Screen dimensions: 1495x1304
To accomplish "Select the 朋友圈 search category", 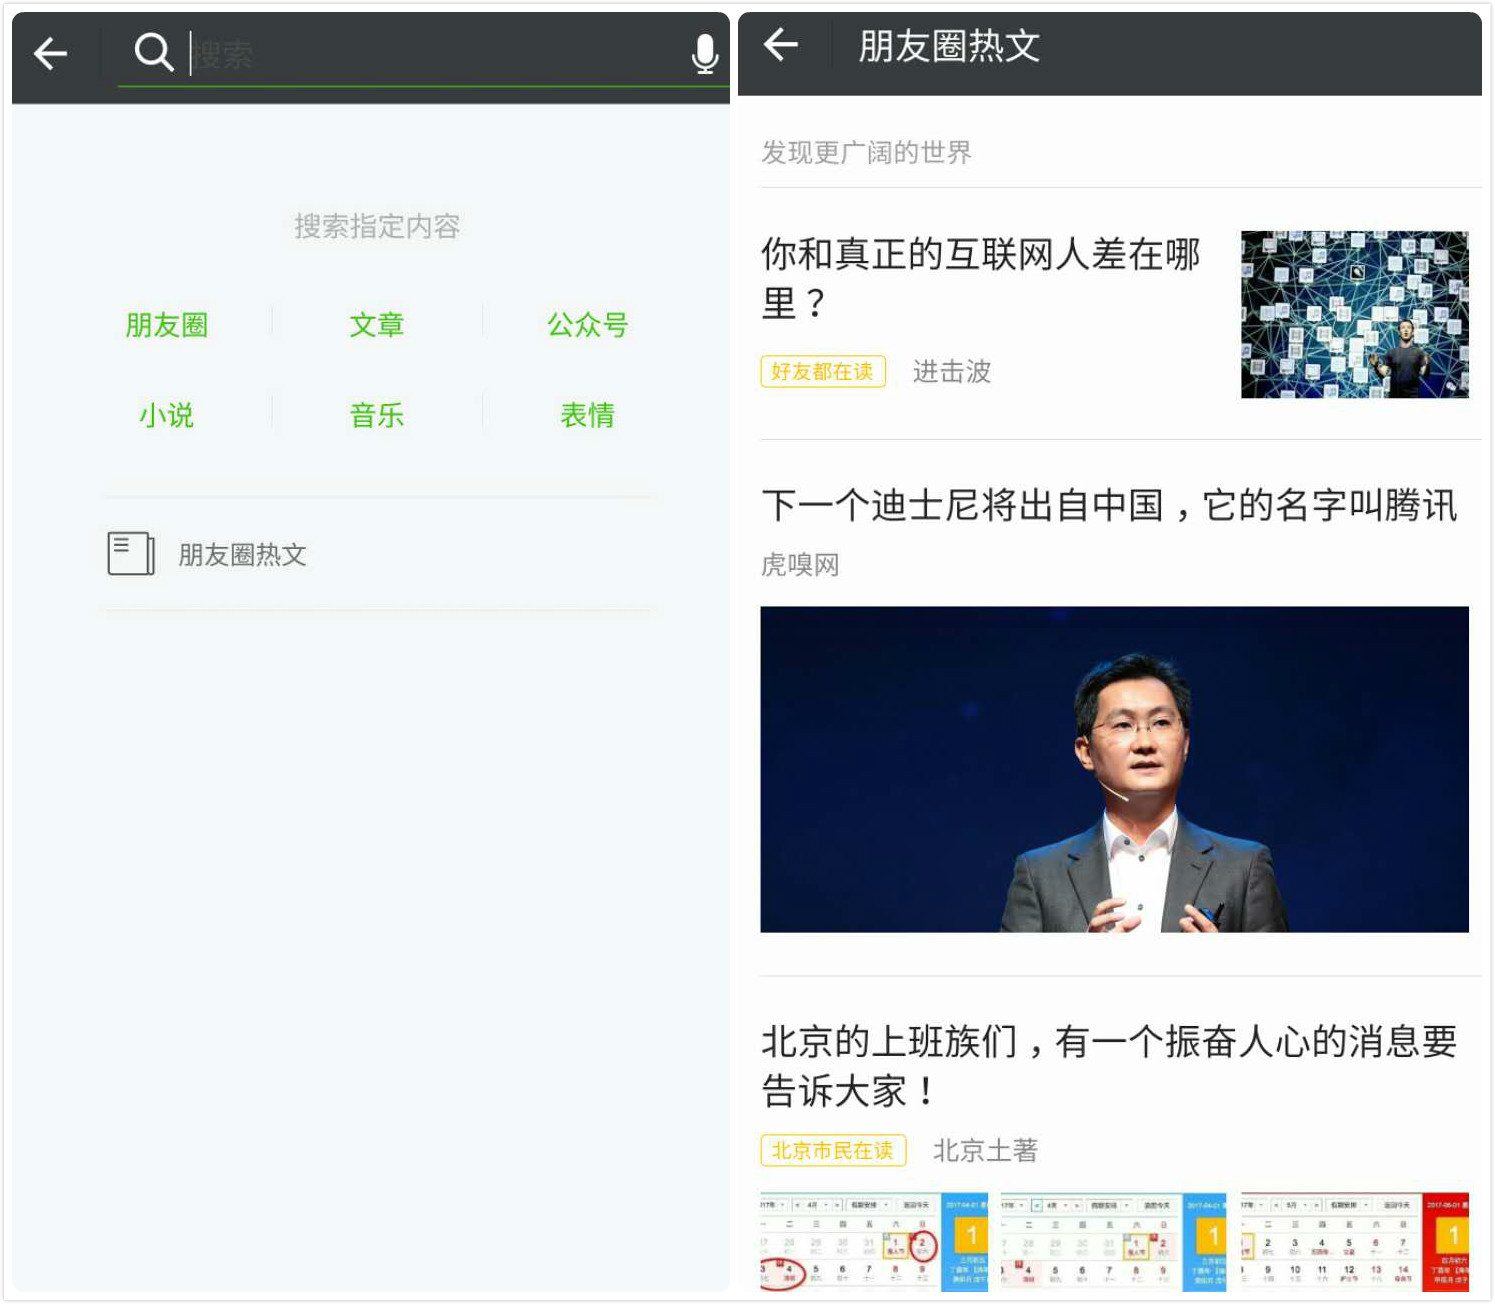I will click(x=166, y=325).
